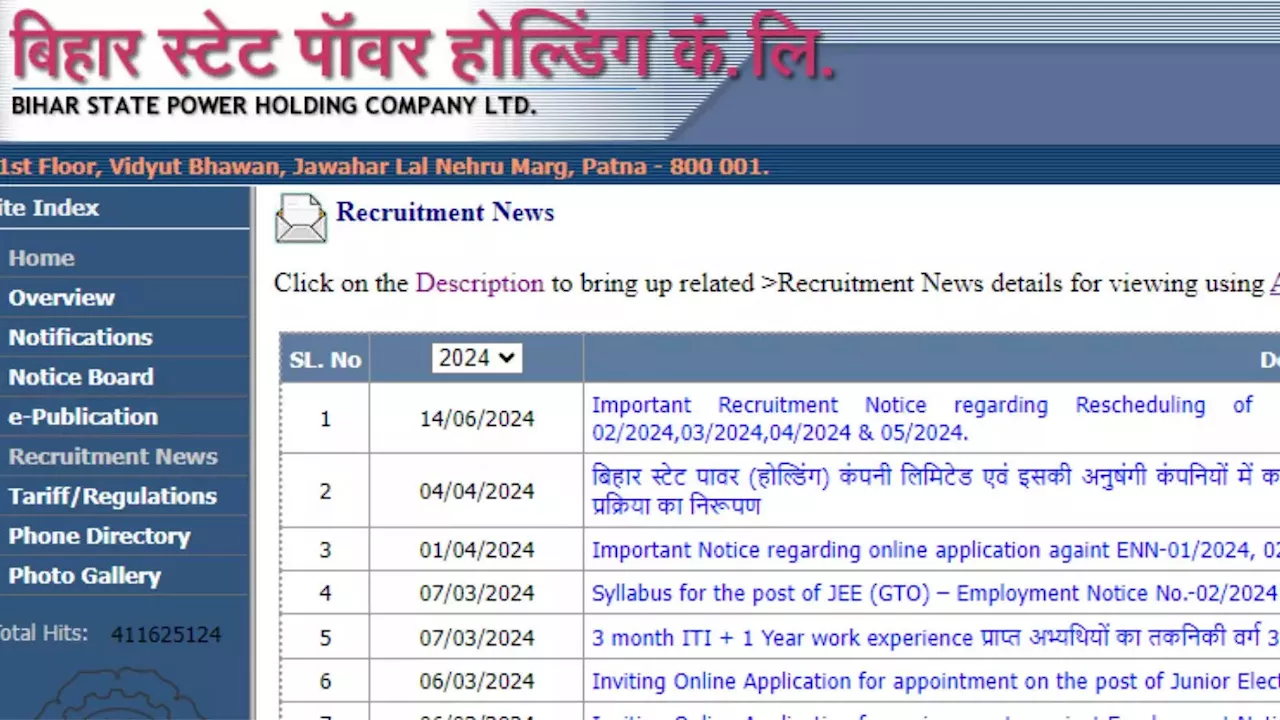Viewport: 1280px width, 720px height.
Task: Open the e-Publication section
Action: [x=84, y=417]
